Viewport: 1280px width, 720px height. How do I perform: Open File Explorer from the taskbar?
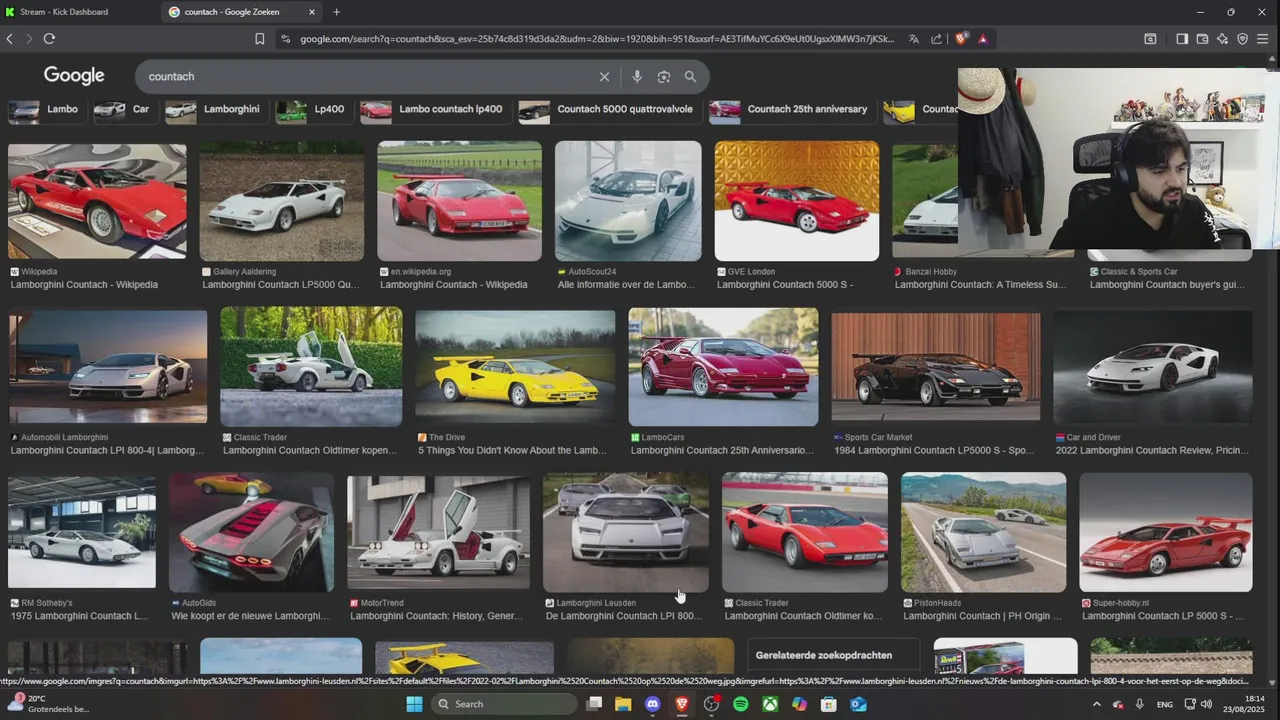click(x=623, y=704)
